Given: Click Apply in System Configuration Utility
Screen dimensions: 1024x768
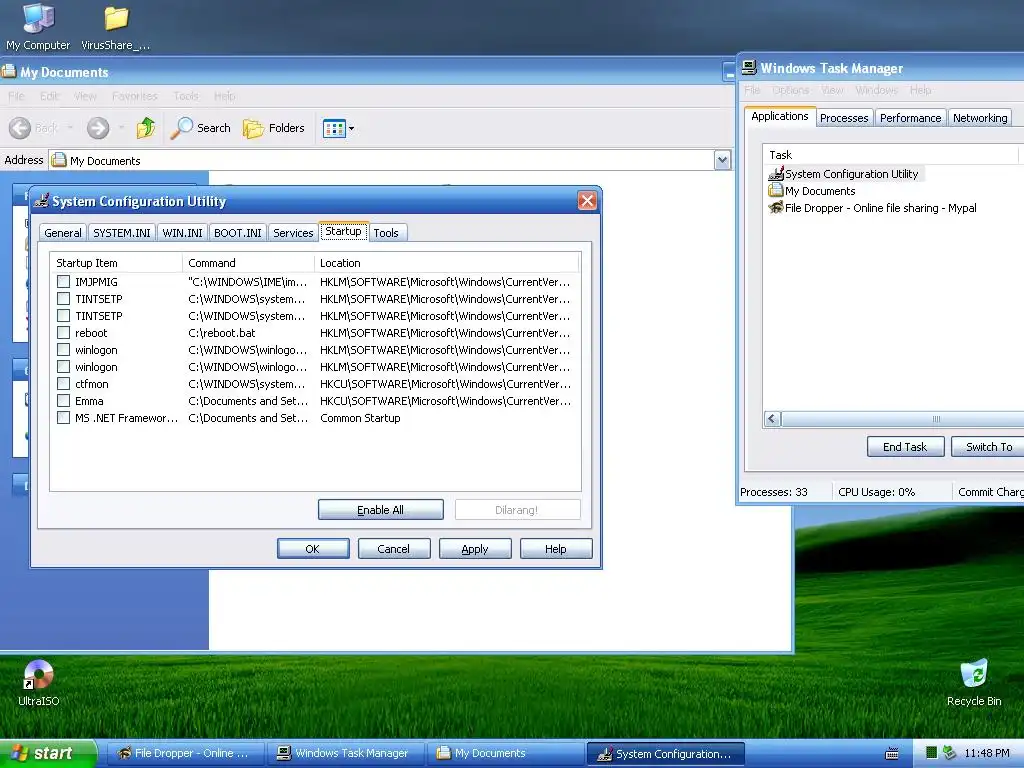Looking at the screenshot, I should (475, 549).
